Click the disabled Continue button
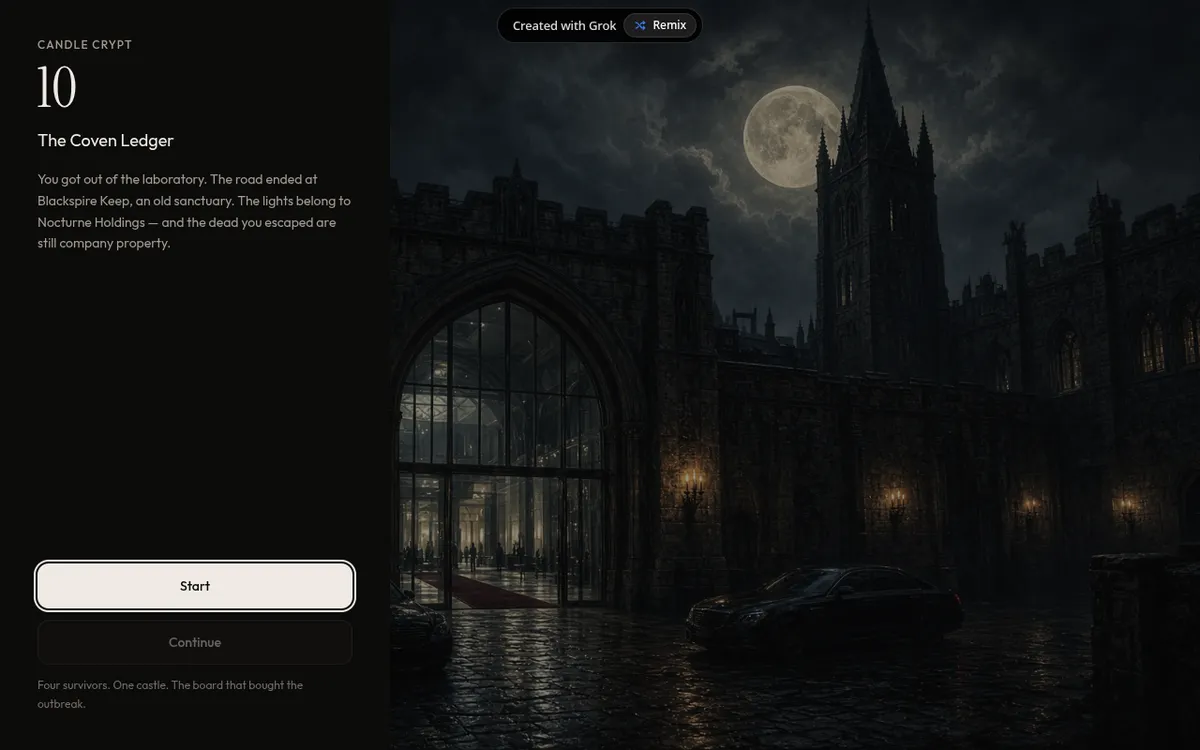 [195, 642]
